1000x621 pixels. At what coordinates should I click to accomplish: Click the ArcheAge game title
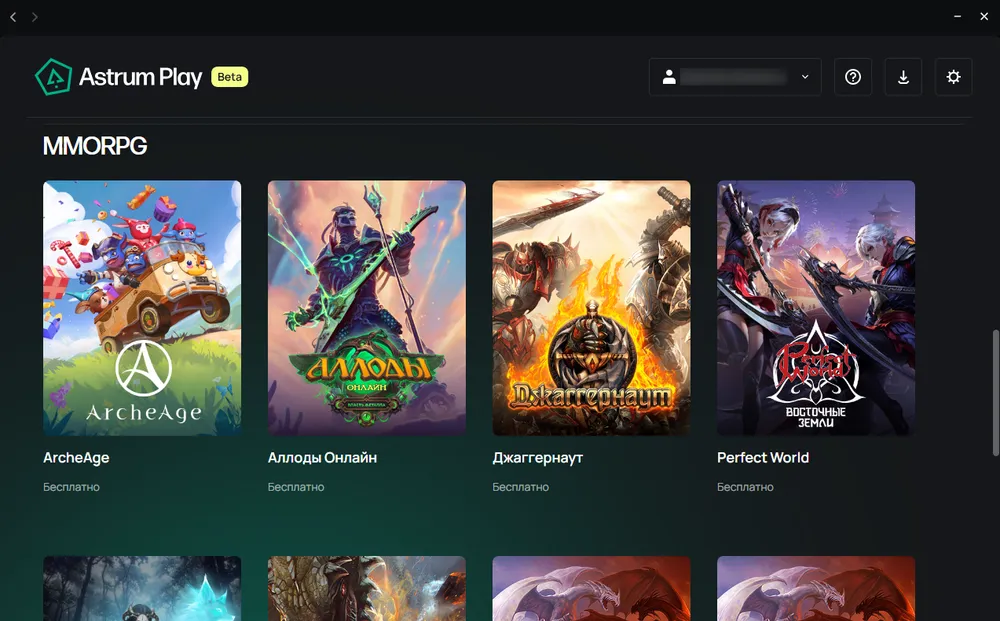76,458
